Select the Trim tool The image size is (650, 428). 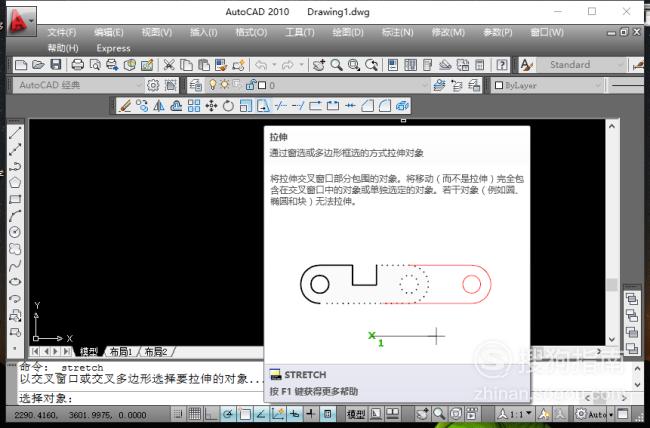pyautogui.click(x=281, y=106)
